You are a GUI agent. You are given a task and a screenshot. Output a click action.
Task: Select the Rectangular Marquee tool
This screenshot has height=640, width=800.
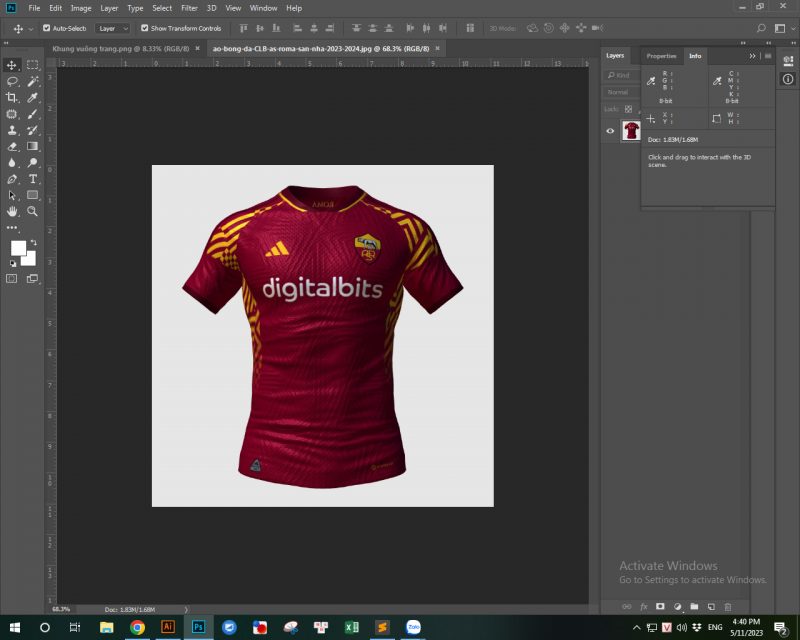(x=33, y=65)
